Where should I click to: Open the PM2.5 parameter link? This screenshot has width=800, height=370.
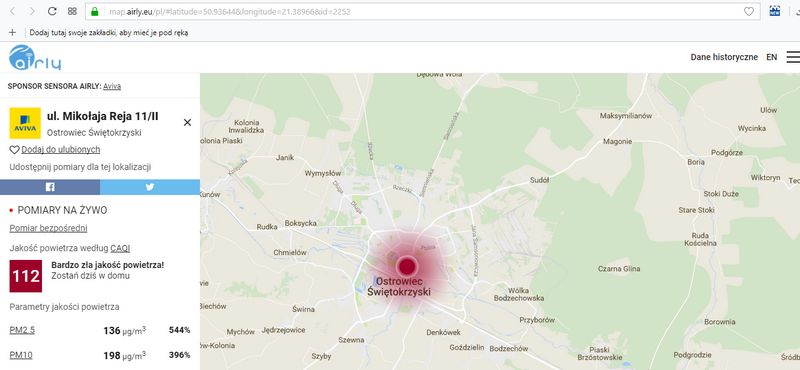[22, 330]
